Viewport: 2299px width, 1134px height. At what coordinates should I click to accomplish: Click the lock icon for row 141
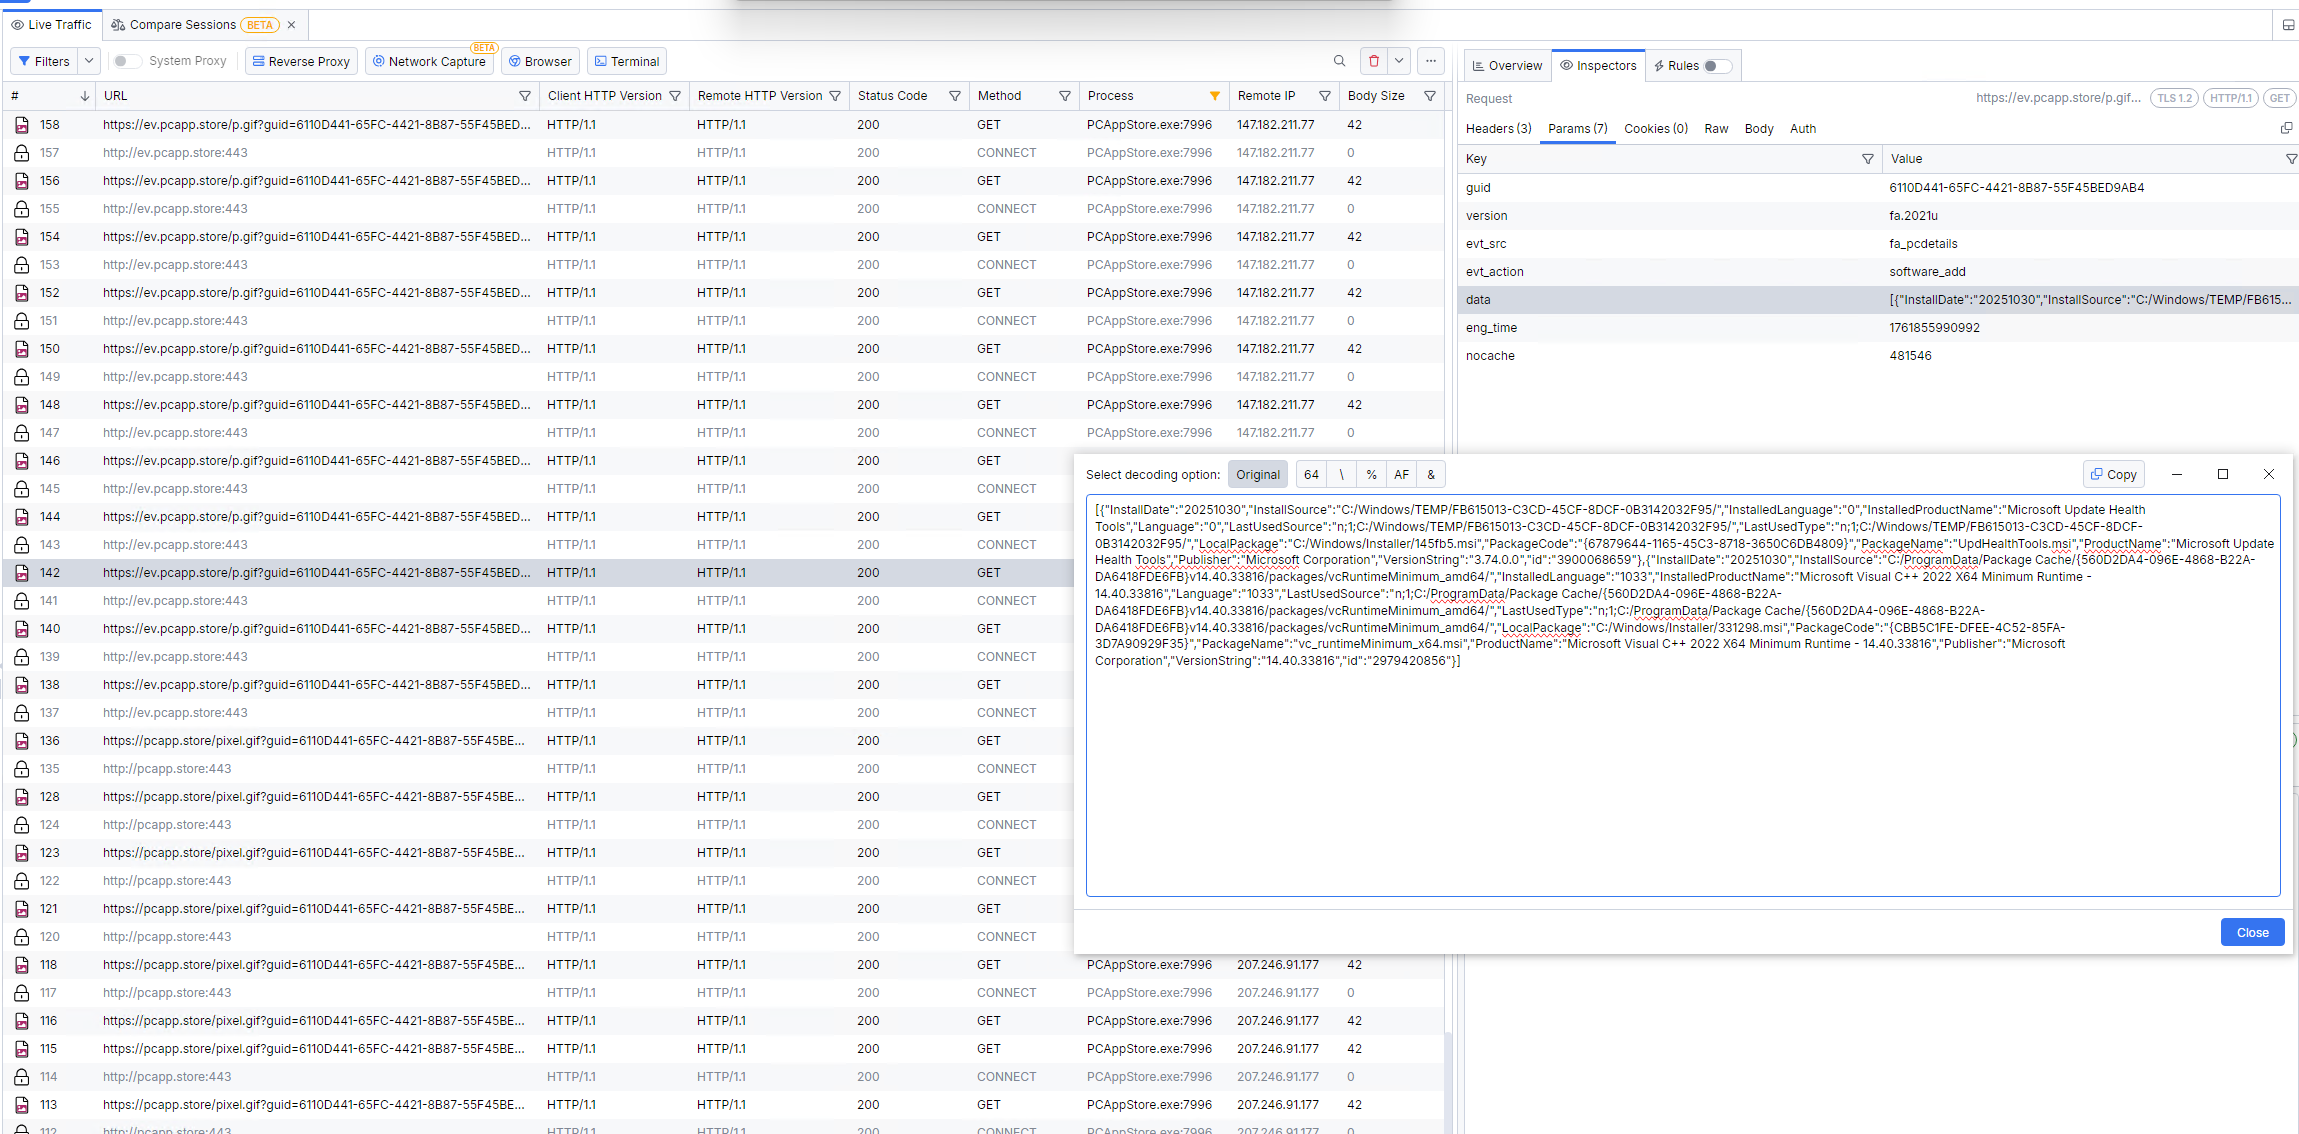point(21,601)
